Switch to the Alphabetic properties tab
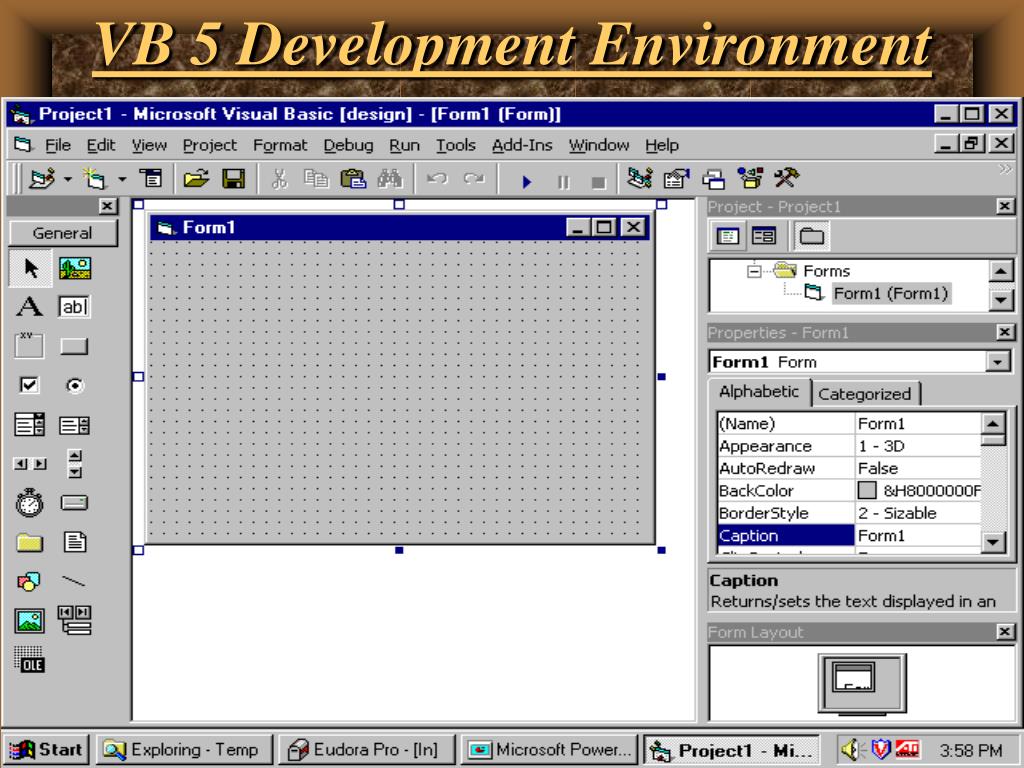Image resolution: width=1024 pixels, height=768 pixels. point(760,392)
